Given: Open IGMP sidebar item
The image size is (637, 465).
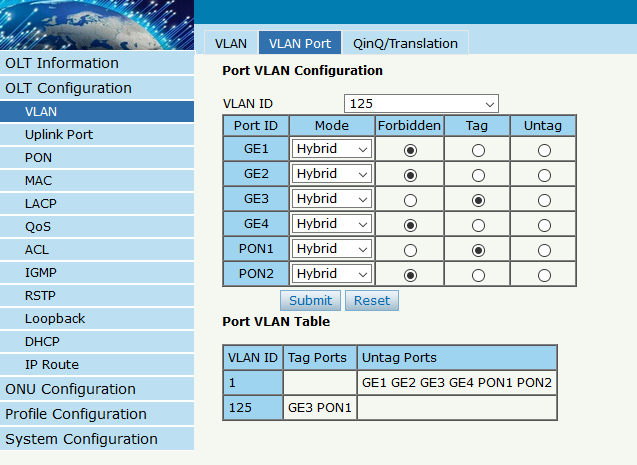Looking at the screenshot, I should [x=97, y=273].
